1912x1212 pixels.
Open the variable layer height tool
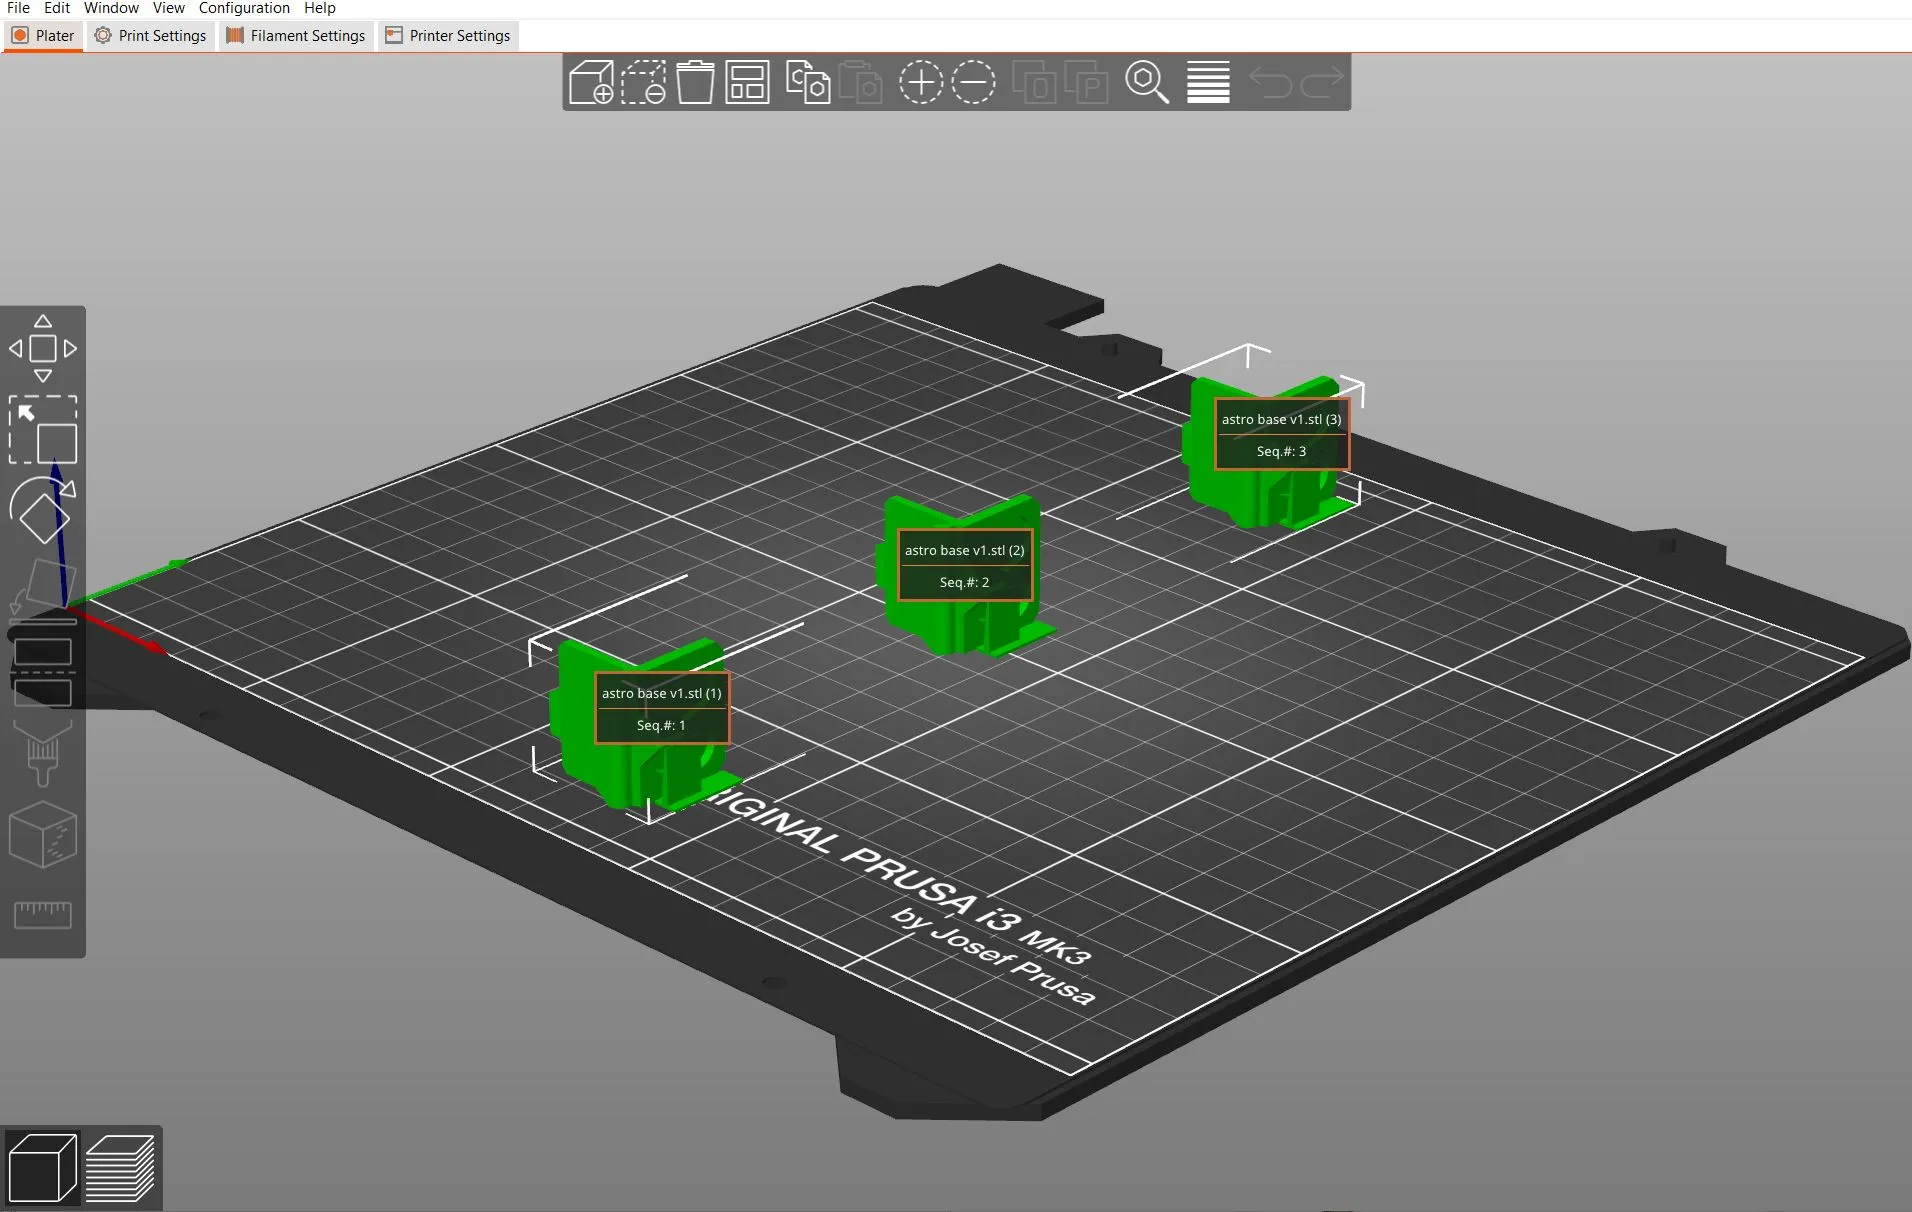[x=1207, y=83]
